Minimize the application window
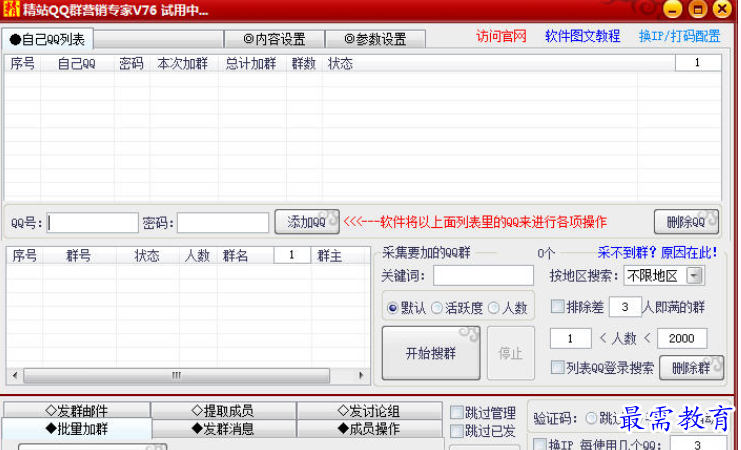The height and width of the screenshot is (450, 741). click(x=673, y=9)
